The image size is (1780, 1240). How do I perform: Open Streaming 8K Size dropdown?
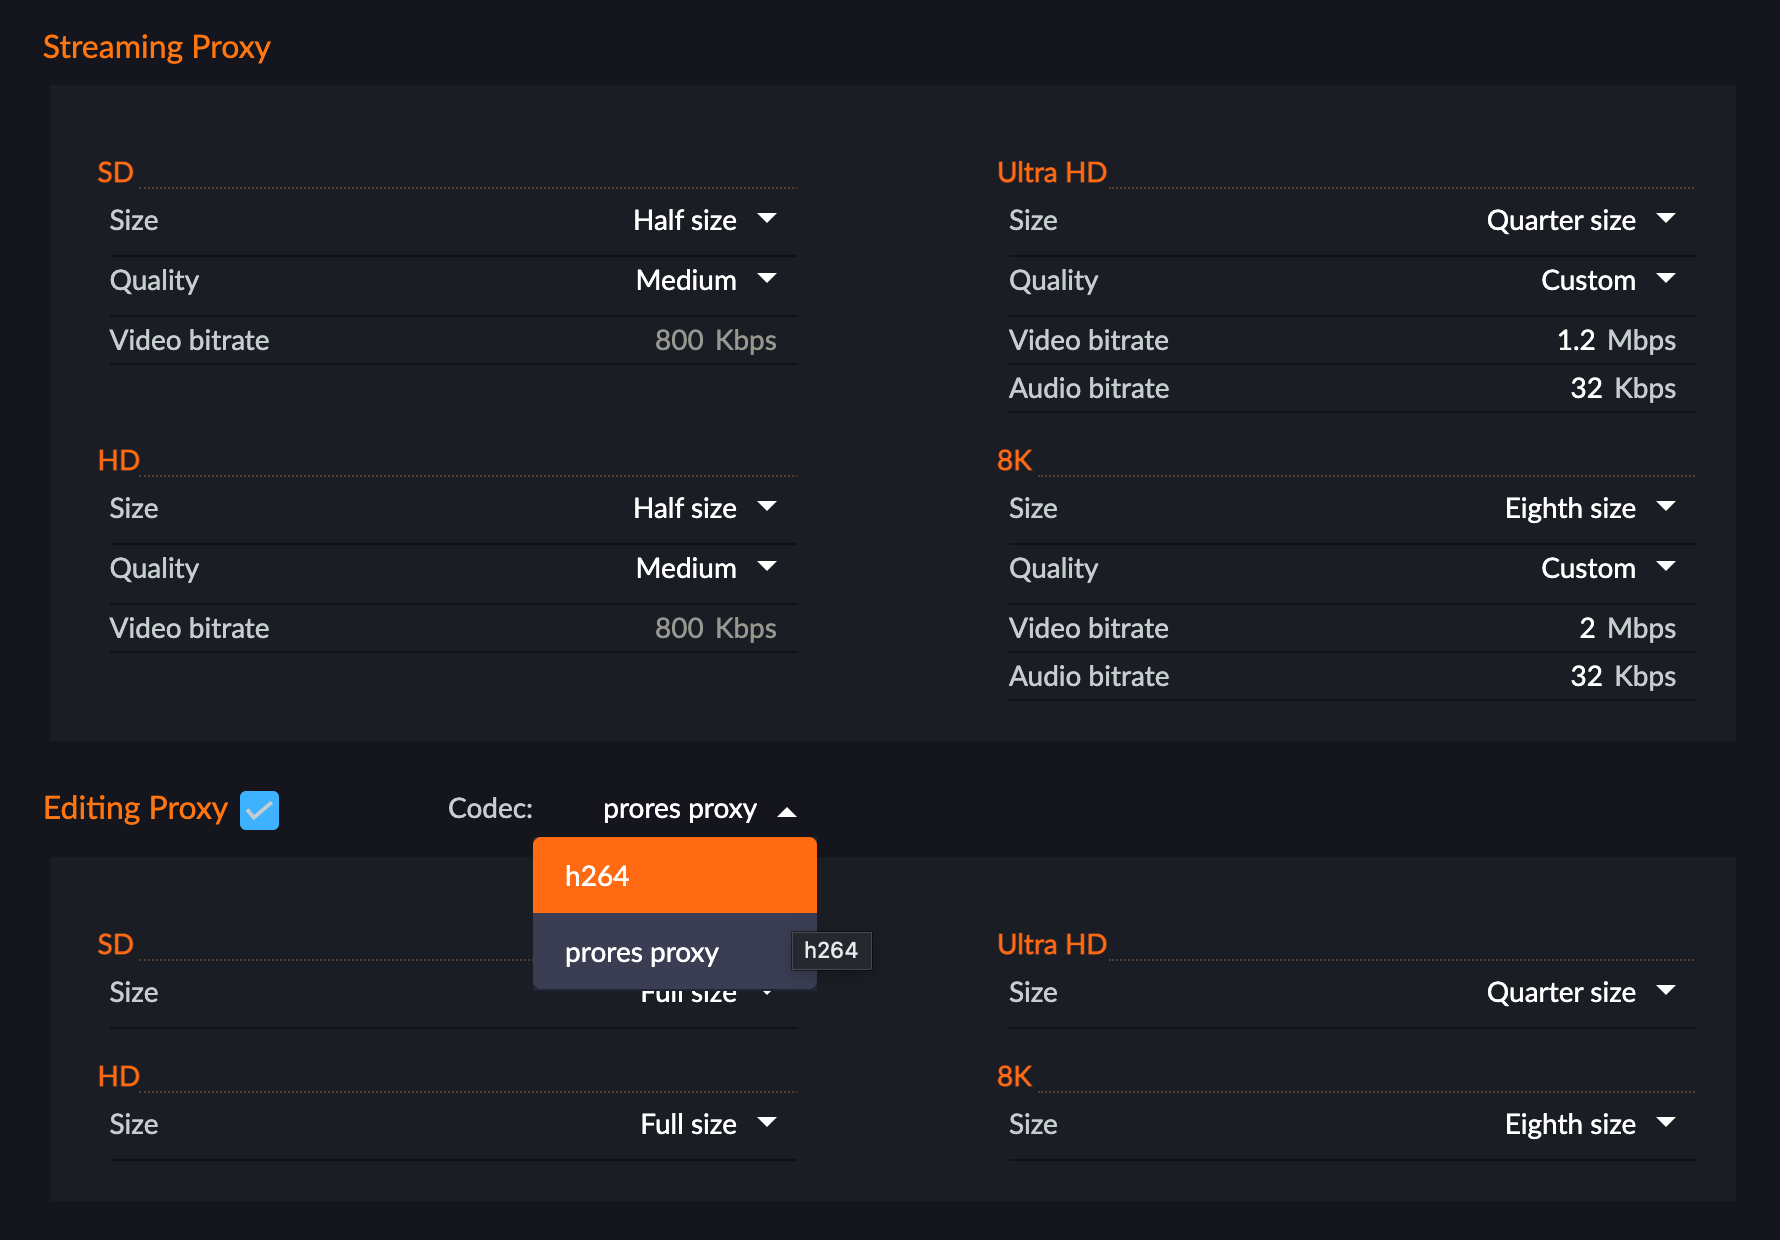(1589, 508)
